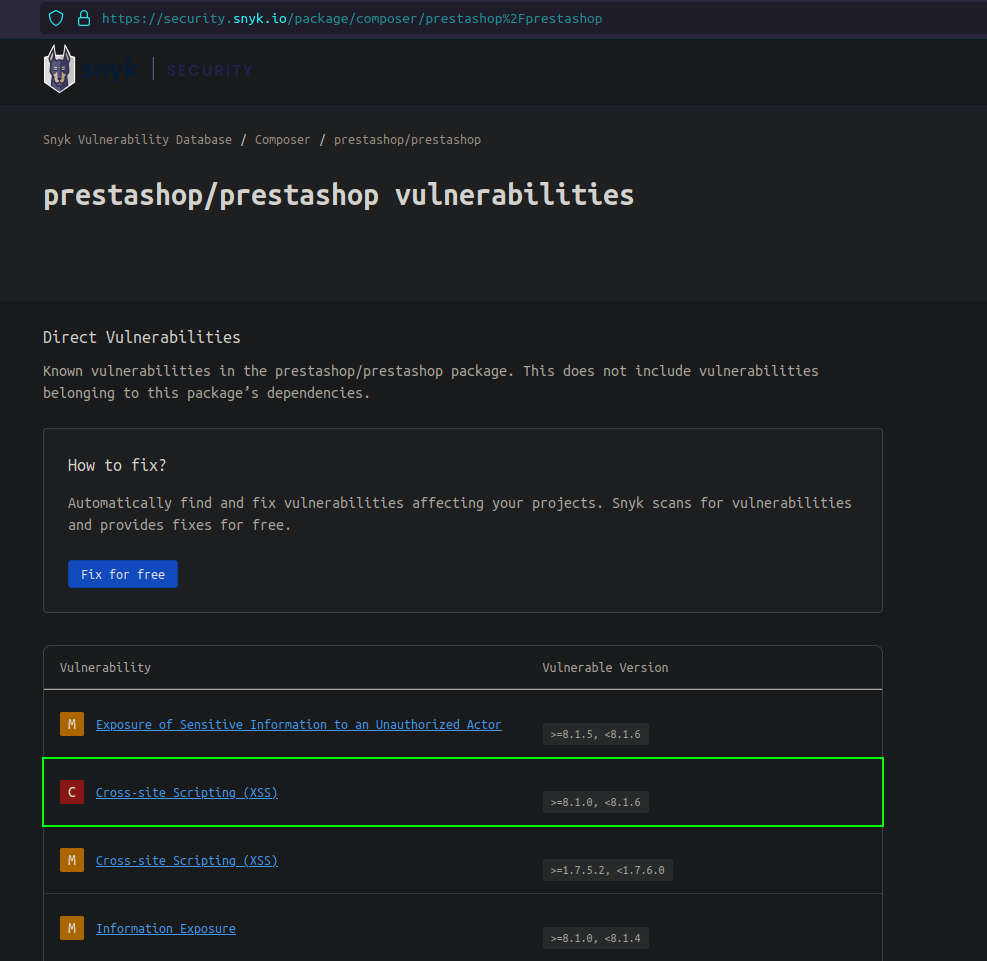Open Exposure of Sensitive Information to an Unauthorized Actor
Image resolution: width=987 pixels, height=961 pixels.
point(298,724)
